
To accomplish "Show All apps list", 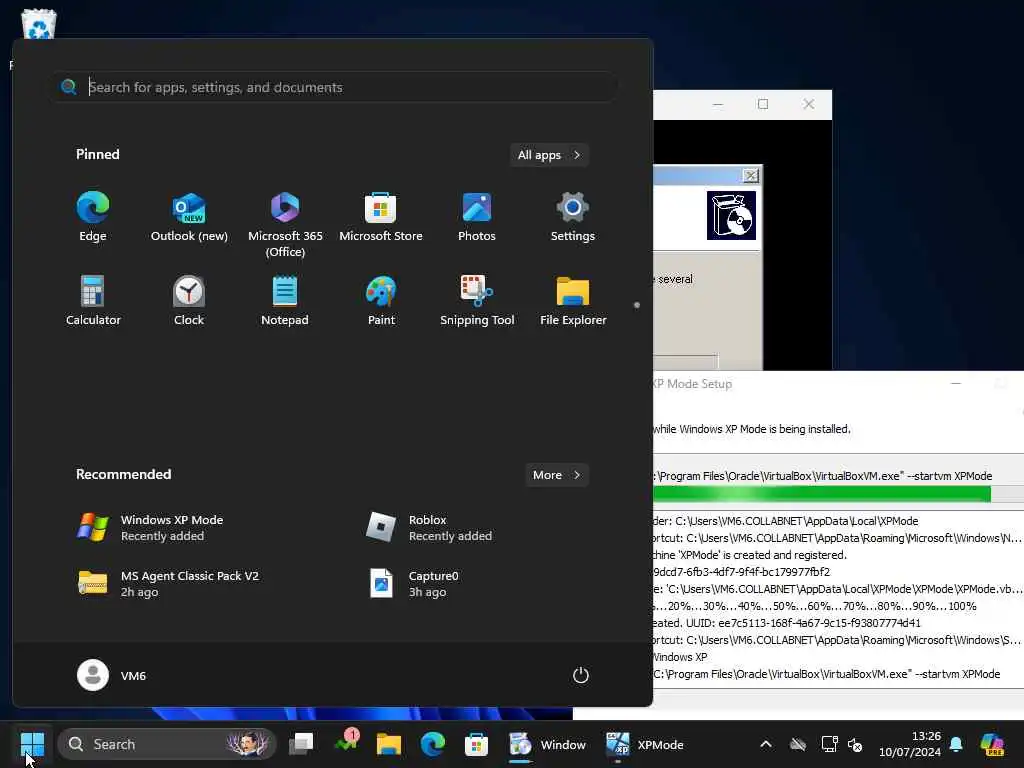I will point(549,155).
